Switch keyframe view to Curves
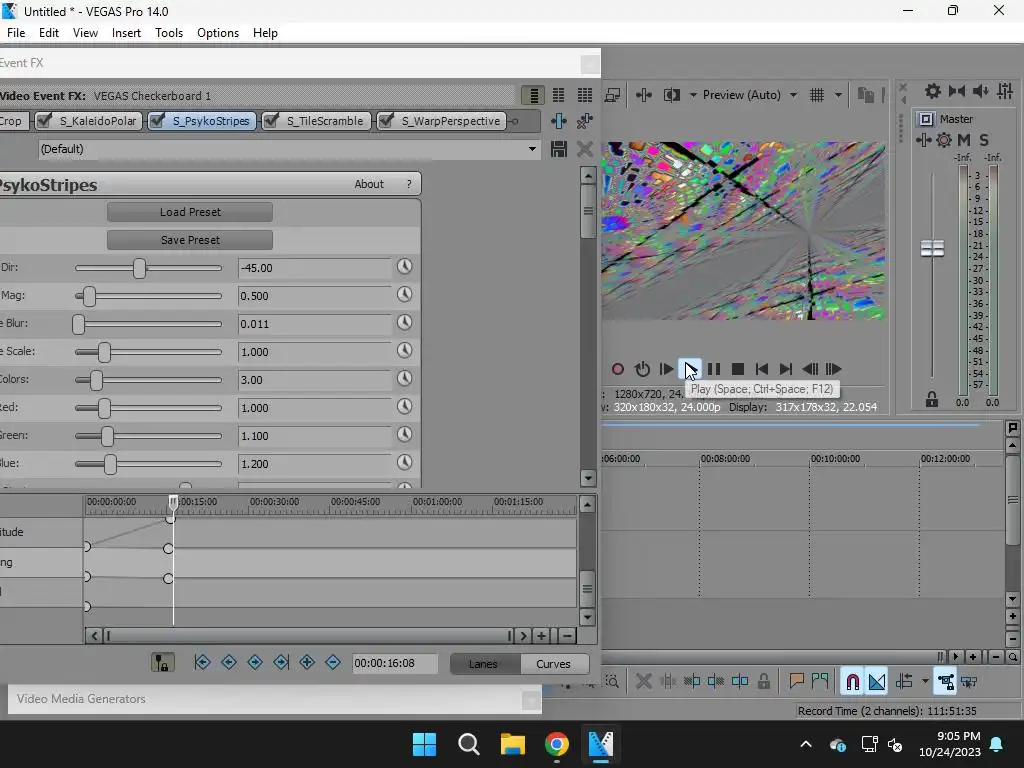The width and height of the screenshot is (1024, 768). tap(553, 664)
